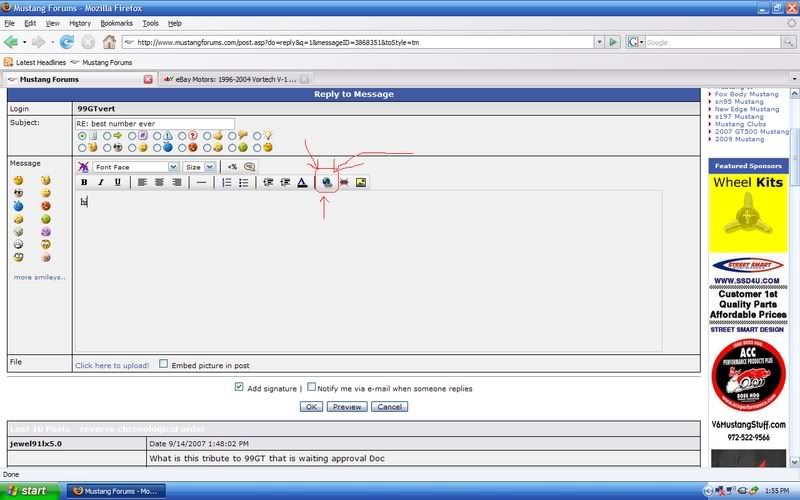The height and width of the screenshot is (500, 800).
Task: Open the font color picker
Action: pyautogui.click(x=303, y=182)
